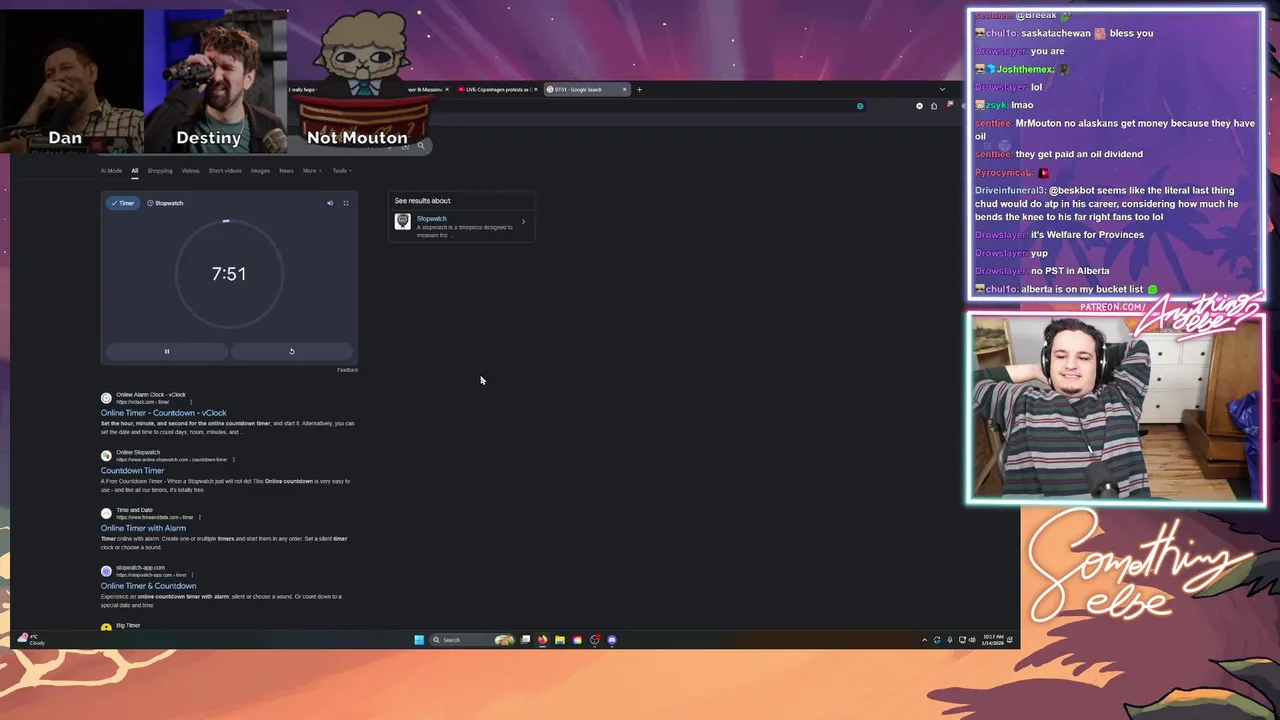Show hidden system tray icons
The height and width of the screenshot is (720, 1280).
924,640
